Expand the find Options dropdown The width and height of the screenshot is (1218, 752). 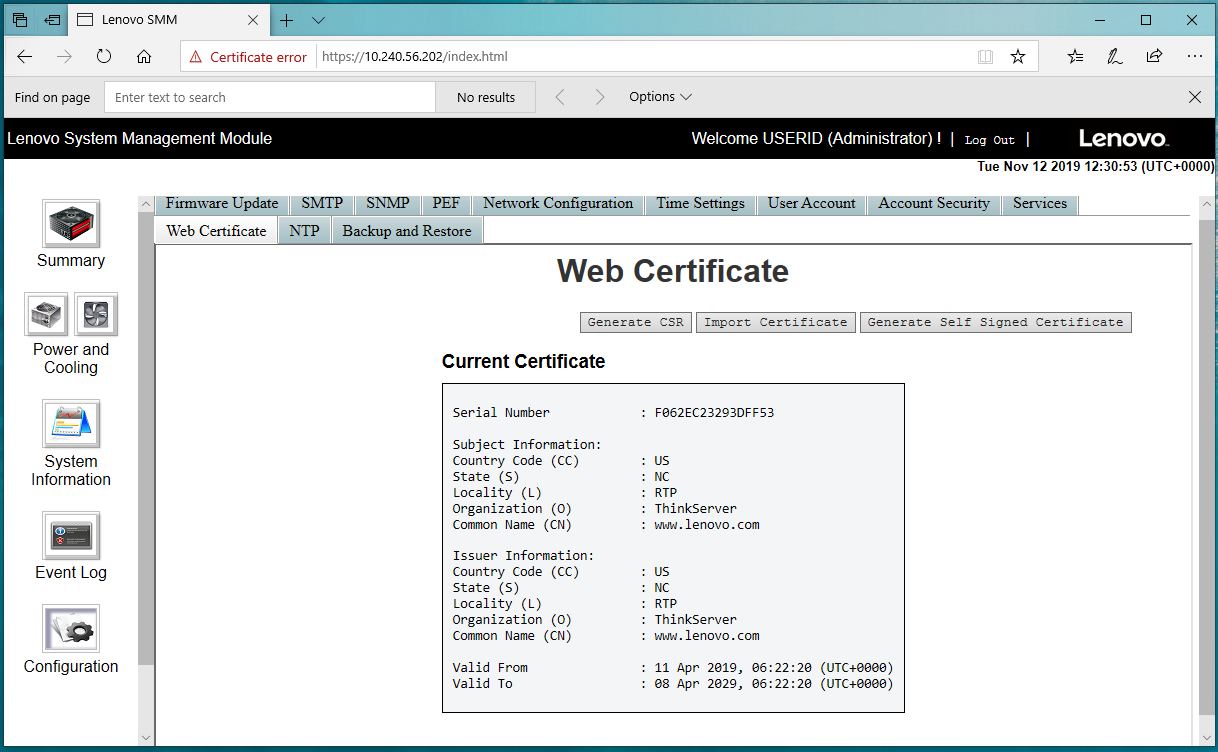(660, 97)
